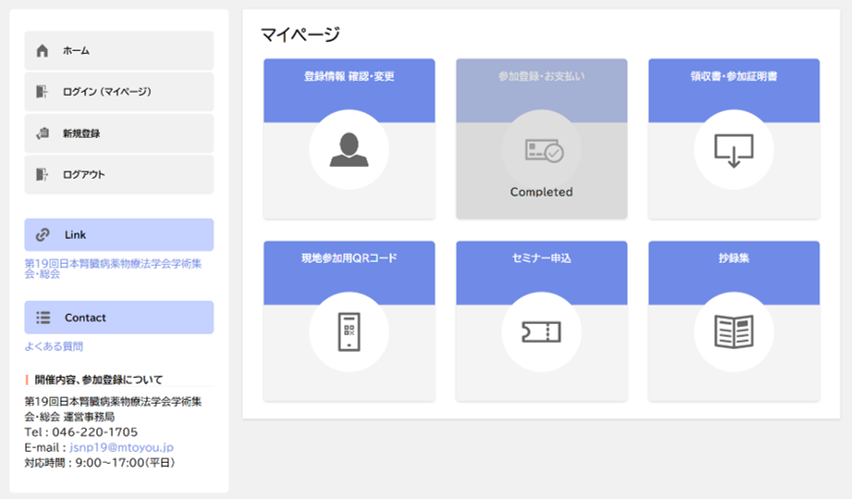Click the receipt download arrow icon

coord(734,151)
